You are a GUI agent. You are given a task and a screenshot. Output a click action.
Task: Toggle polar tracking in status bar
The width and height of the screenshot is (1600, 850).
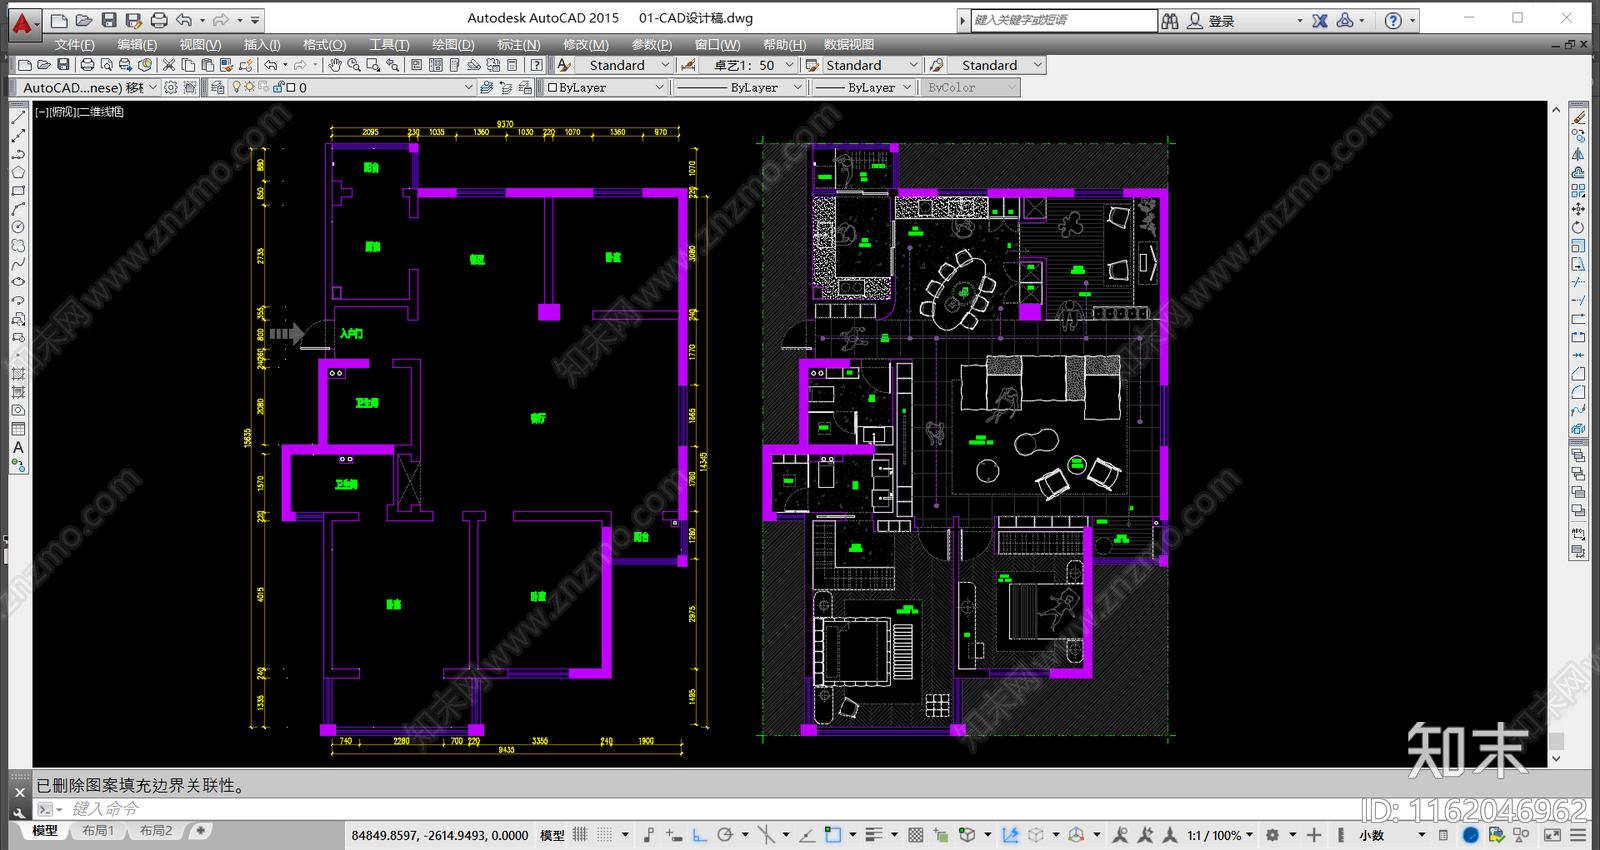pos(725,834)
